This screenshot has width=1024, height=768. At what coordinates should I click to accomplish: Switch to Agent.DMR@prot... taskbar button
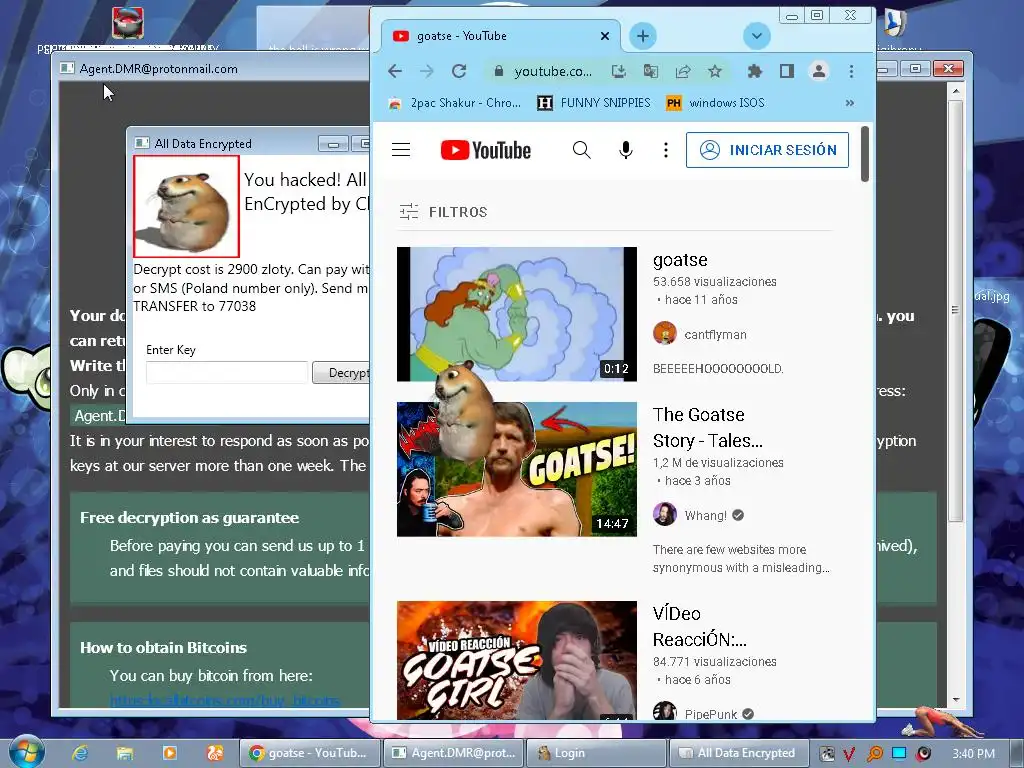pos(453,753)
